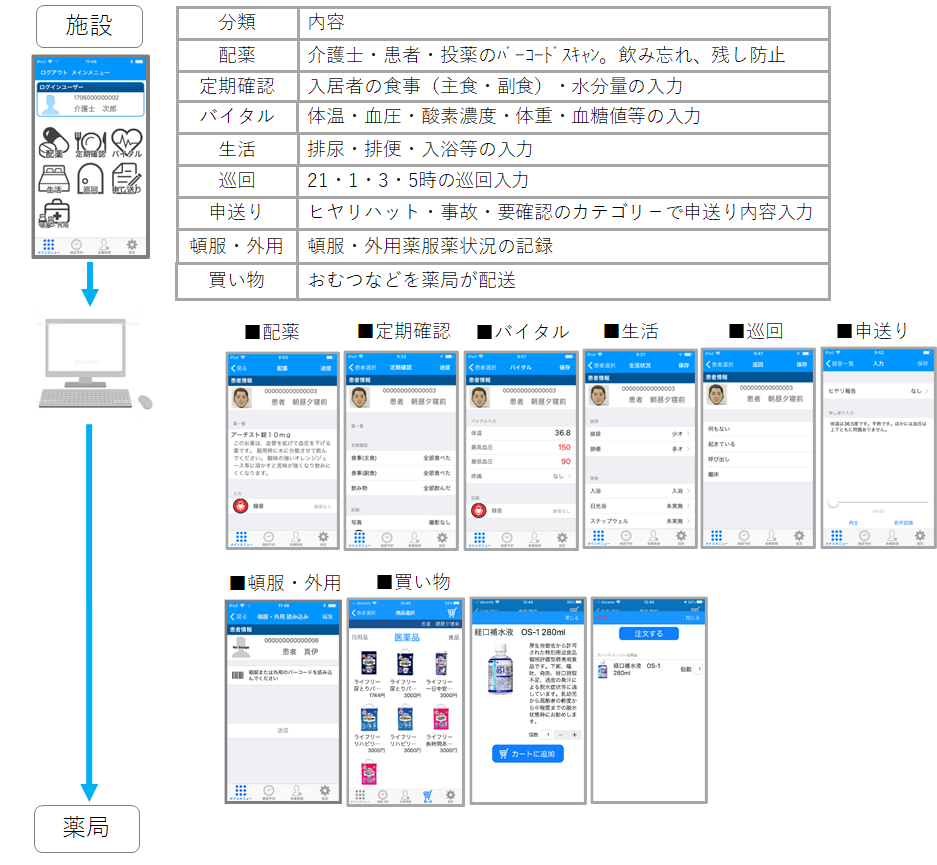Image resolution: width=937 pixels, height=865 pixels.
Task: Switch to the 医薬品 category tab
Action: click(407, 637)
